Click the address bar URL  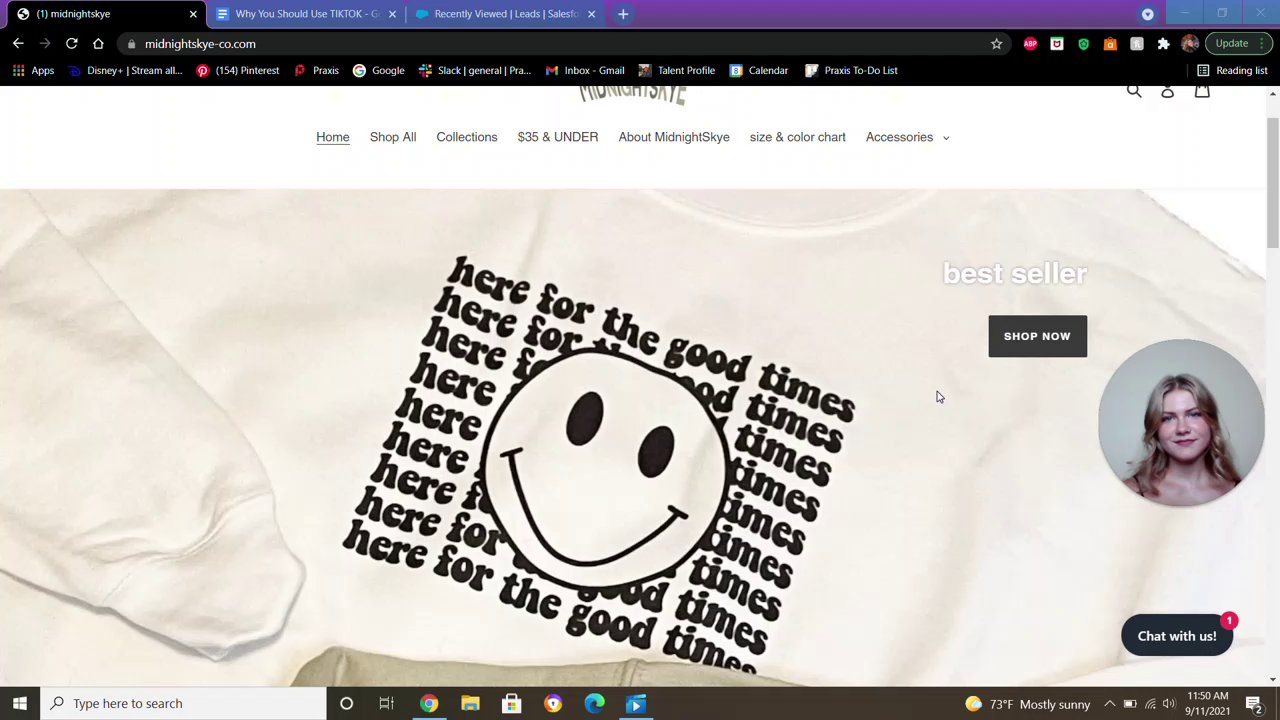point(200,44)
